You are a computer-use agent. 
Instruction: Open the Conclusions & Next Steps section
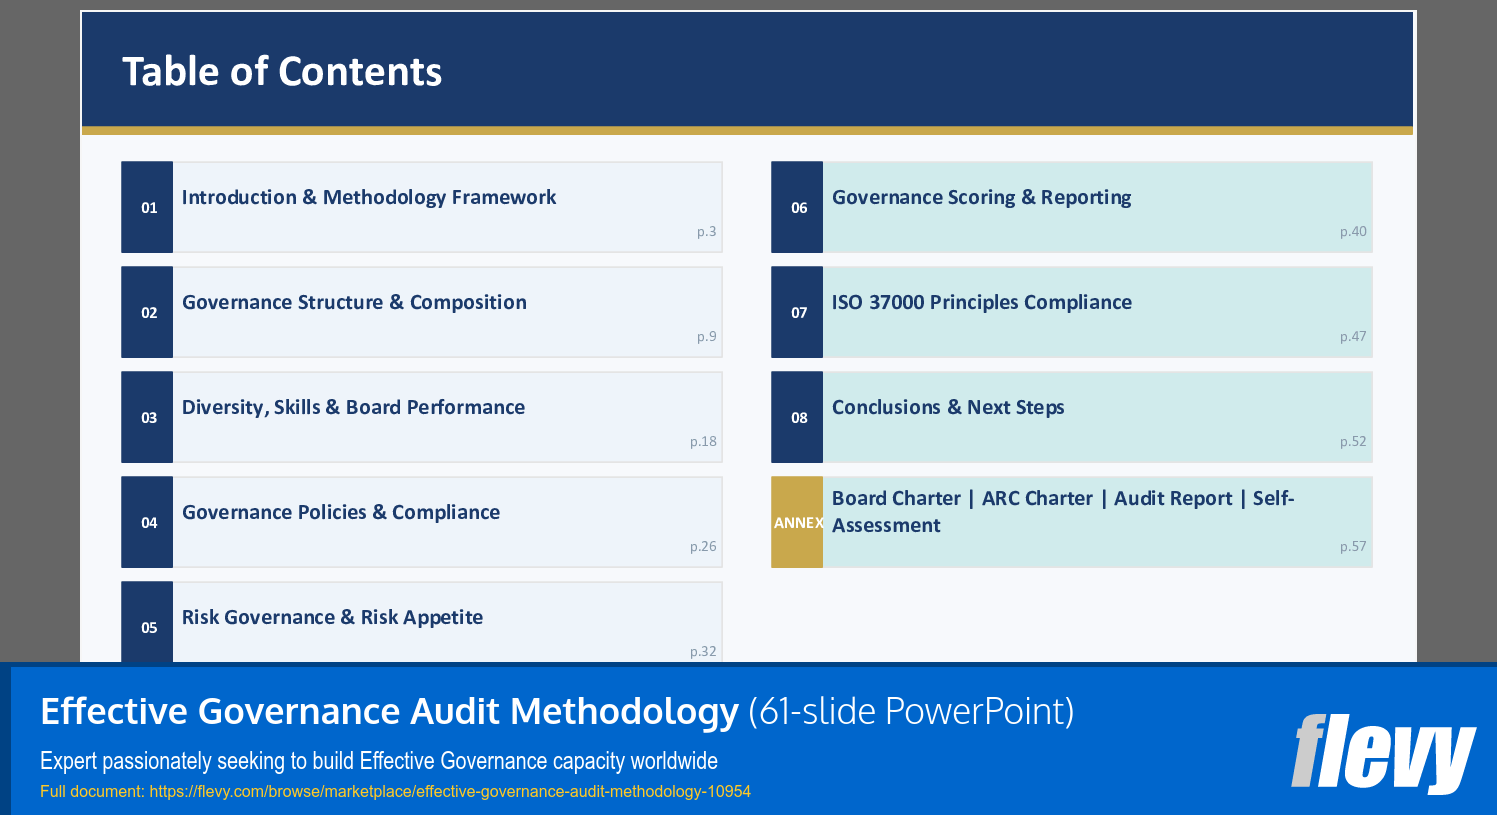[x=949, y=407]
